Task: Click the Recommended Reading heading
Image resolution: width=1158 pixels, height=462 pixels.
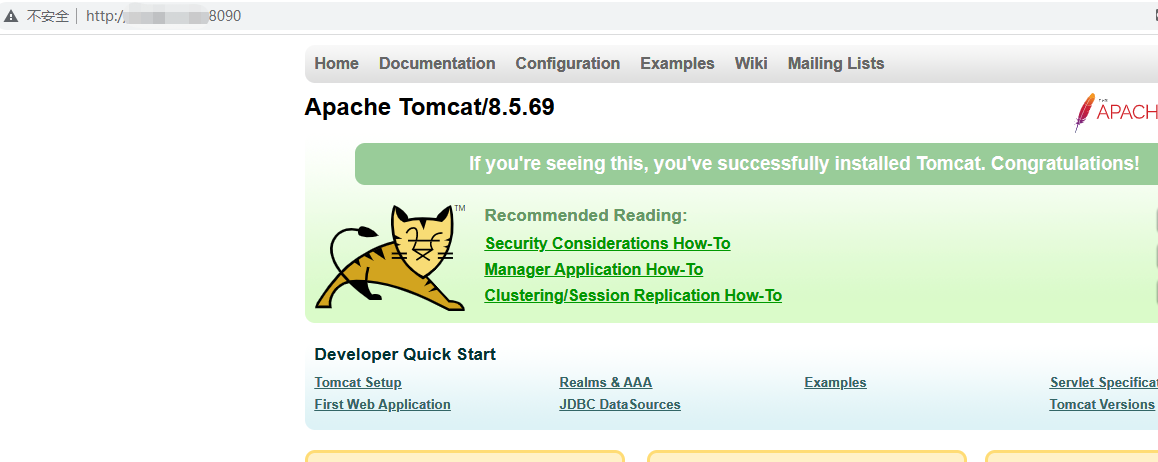Action: (x=586, y=216)
